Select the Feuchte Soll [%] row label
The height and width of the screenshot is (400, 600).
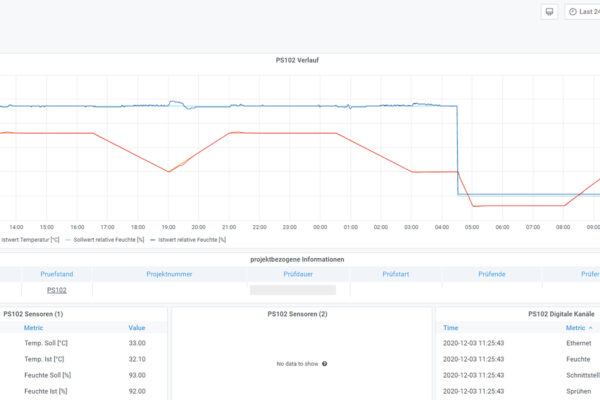click(x=47, y=375)
